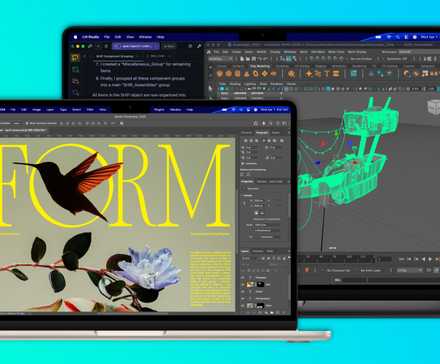Click the width field in Properties transform
440x364 pixels.
259,201
